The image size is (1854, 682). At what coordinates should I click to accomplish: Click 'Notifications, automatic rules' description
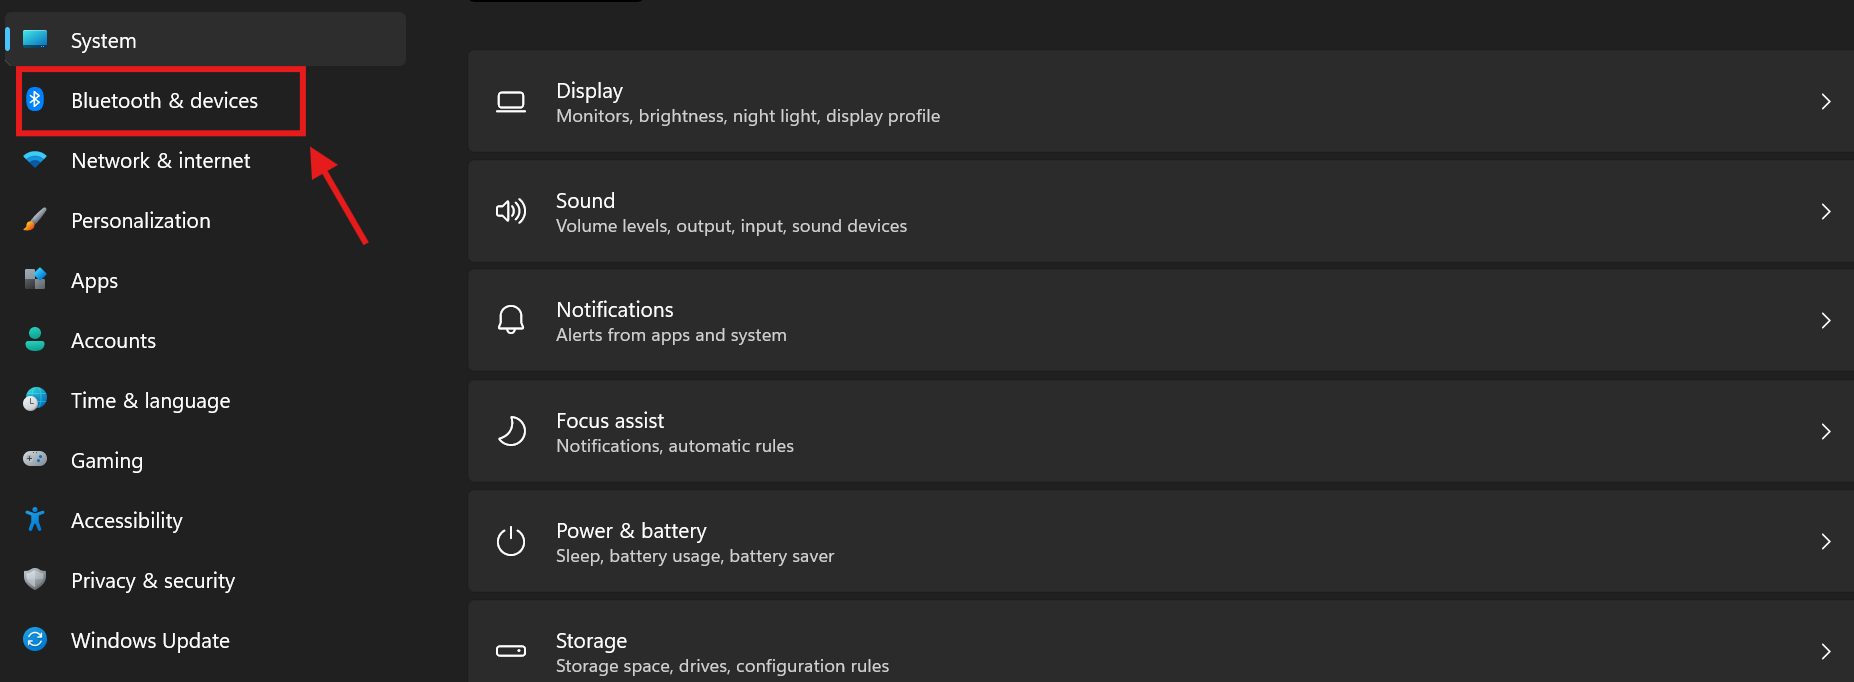[675, 446]
